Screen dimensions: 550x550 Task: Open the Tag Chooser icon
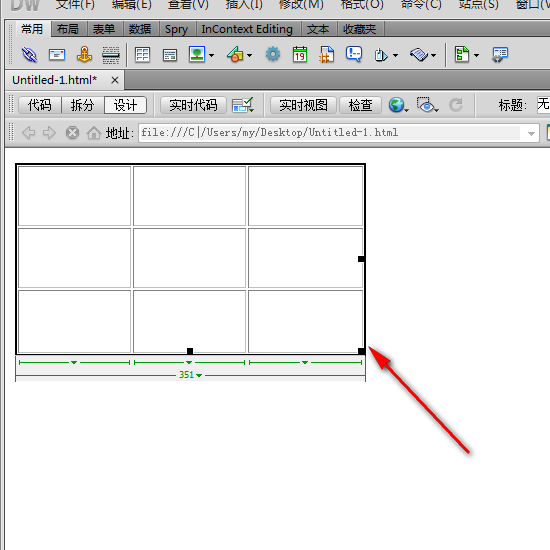(500, 55)
